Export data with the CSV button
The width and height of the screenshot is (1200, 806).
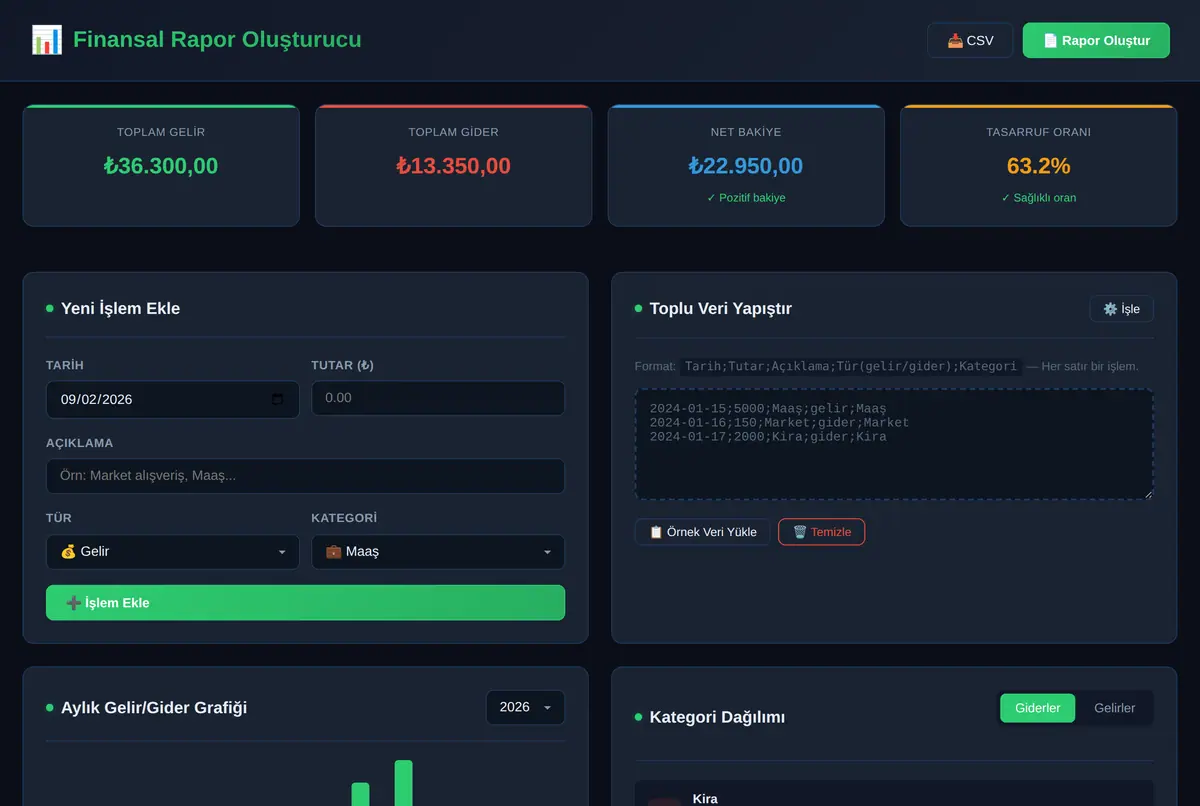coord(970,40)
